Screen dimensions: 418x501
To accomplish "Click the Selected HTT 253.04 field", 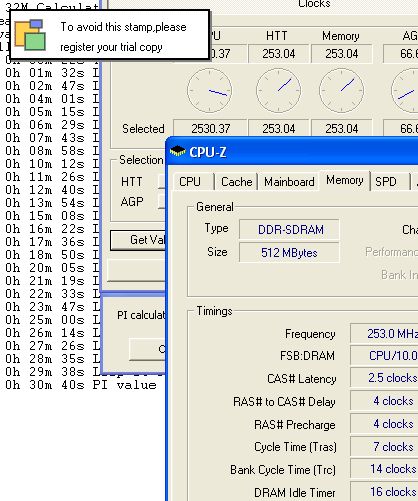I will tap(279, 129).
